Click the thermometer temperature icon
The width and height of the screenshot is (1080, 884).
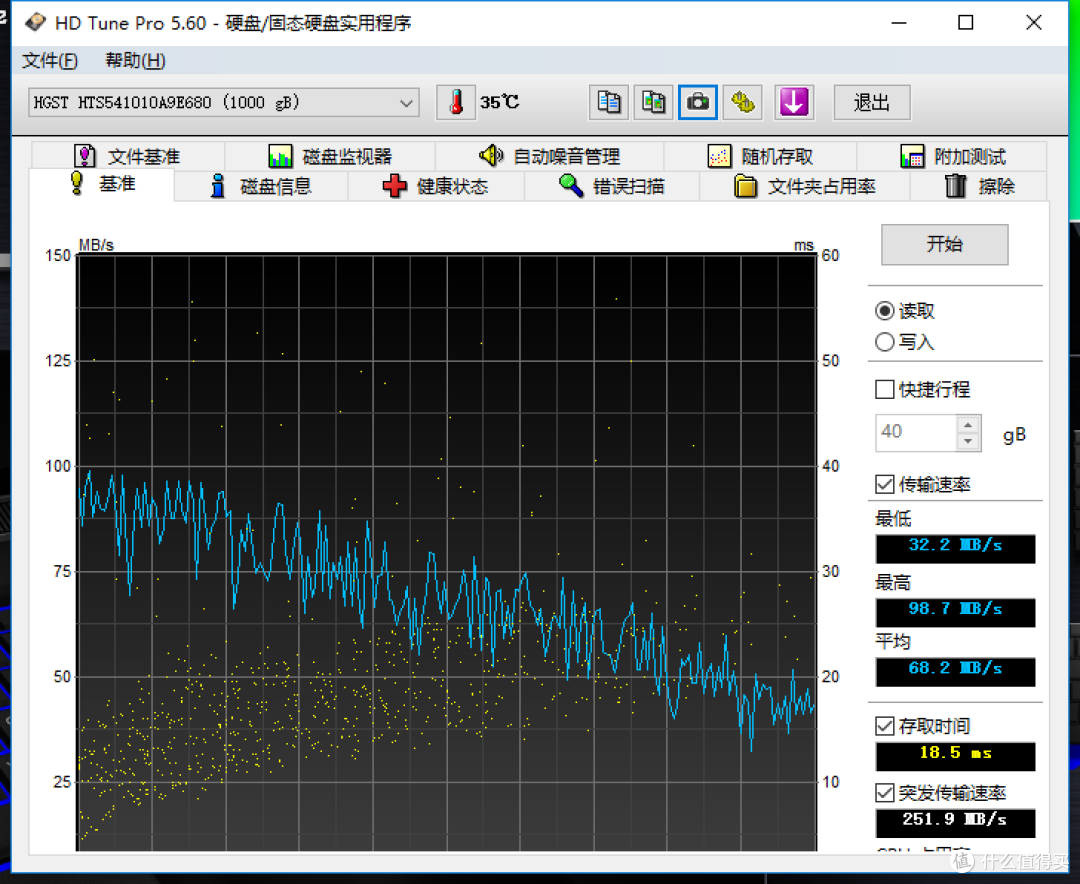pyautogui.click(x=456, y=103)
